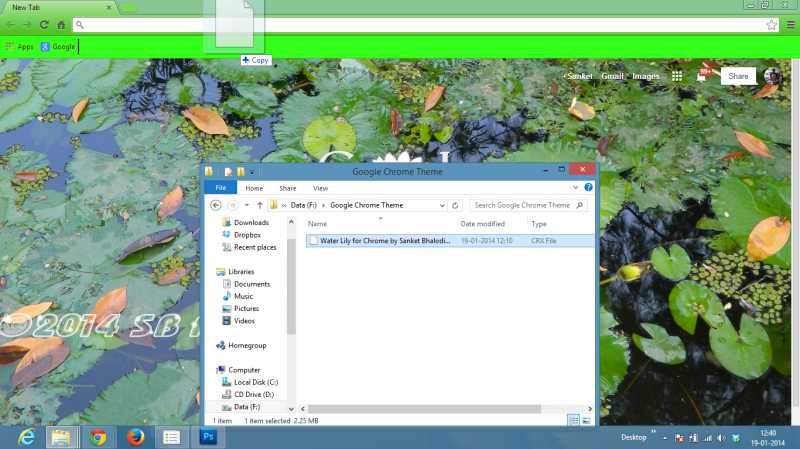The width and height of the screenshot is (800, 449).
Task: Open +Sanket Google profile link
Action: tap(578, 76)
